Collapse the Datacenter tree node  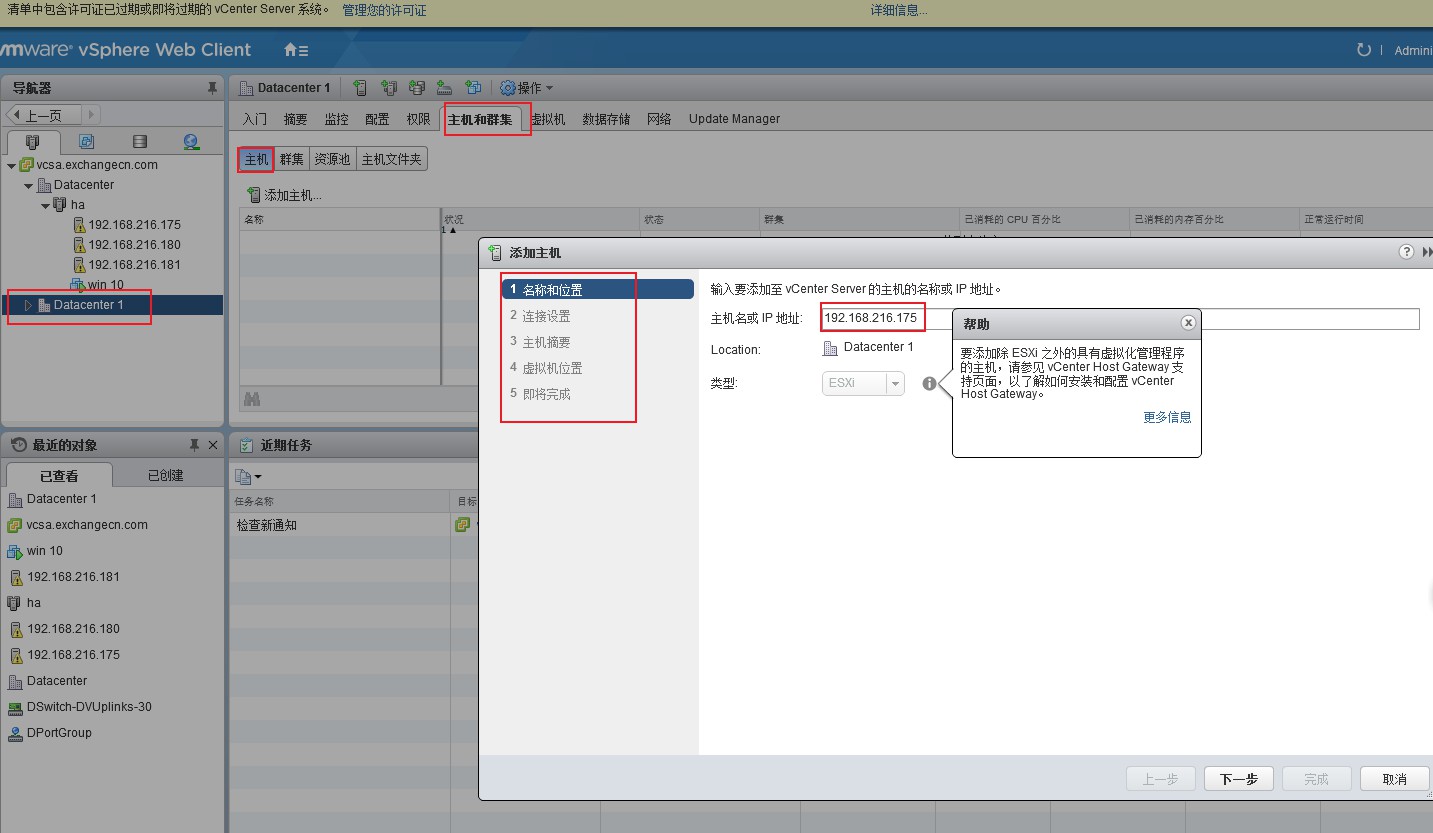pyautogui.click(x=29, y=185)
